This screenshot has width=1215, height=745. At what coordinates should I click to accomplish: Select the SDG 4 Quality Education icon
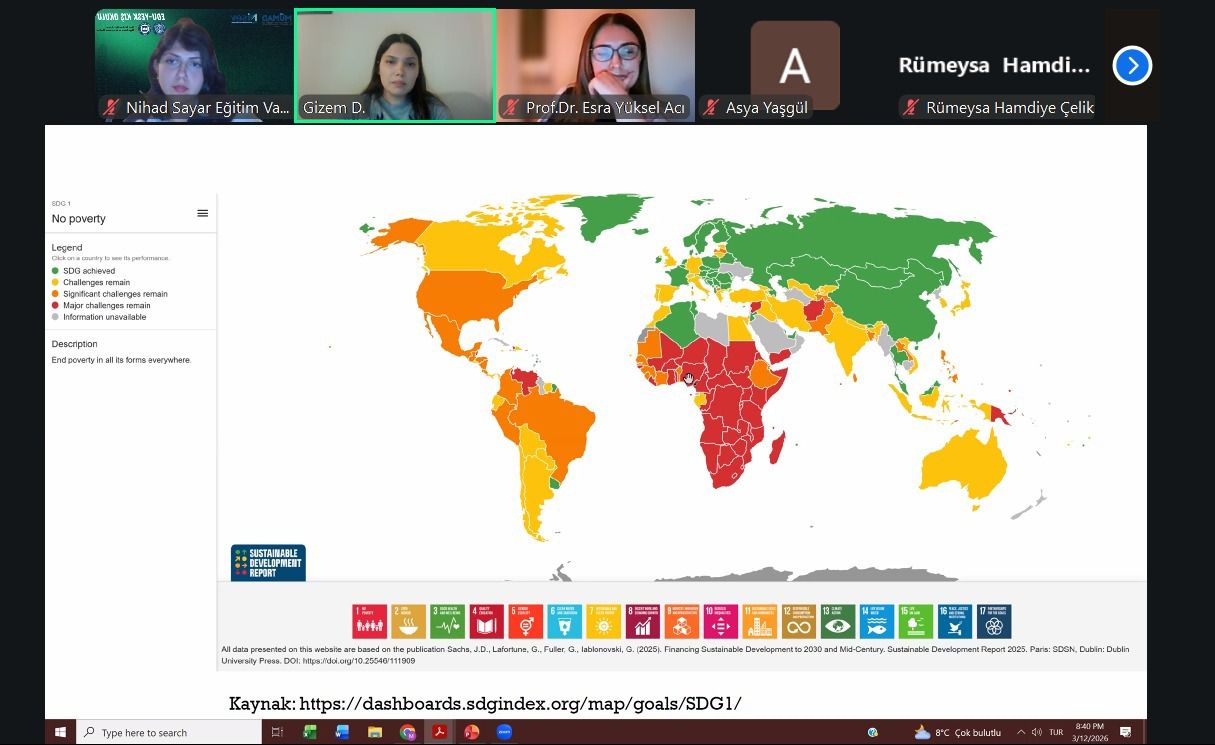pyautogui.click(x=486, y=622)
